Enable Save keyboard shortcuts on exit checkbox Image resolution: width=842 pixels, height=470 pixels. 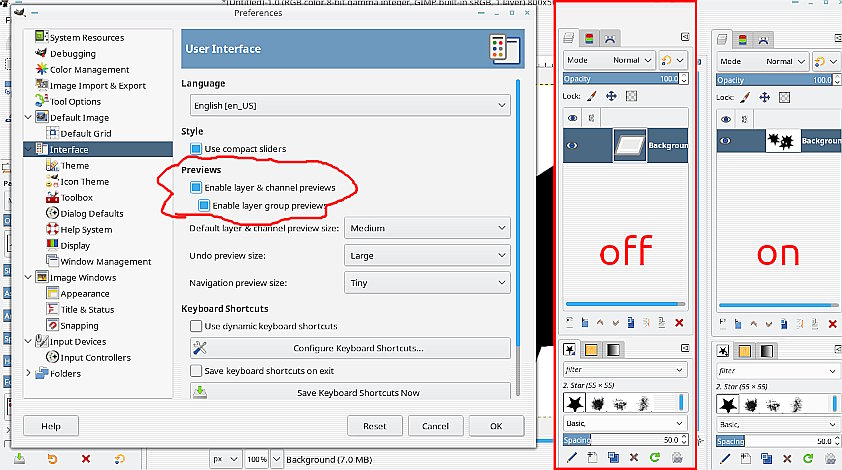point(196,371)
